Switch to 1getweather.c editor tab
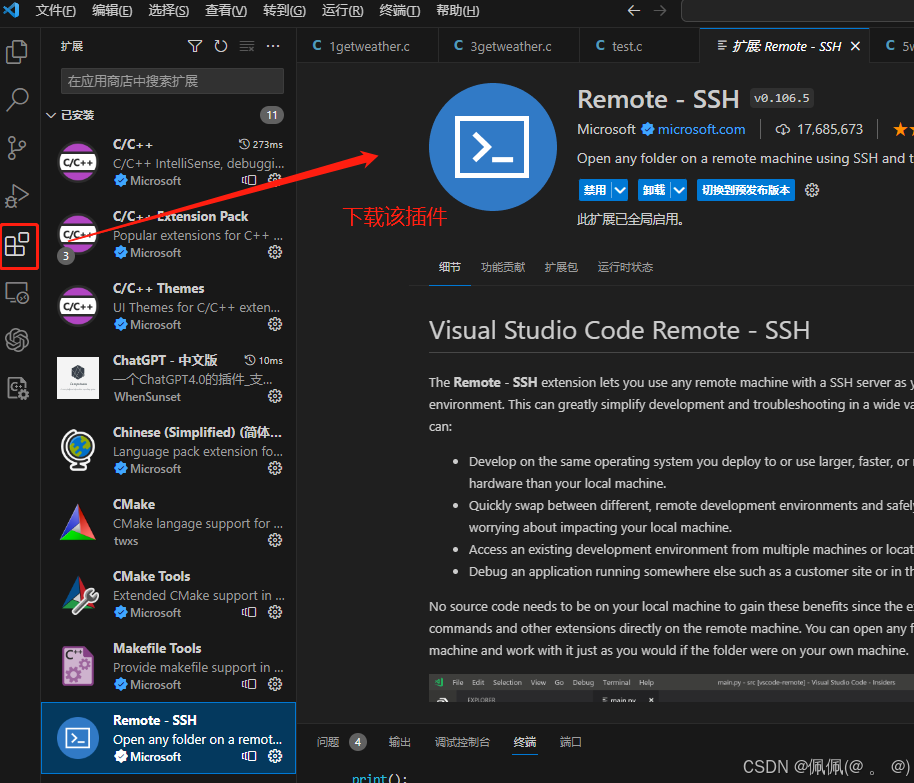Viewport: 914px width, 783px height. pyautogui.click(x=368, y=46)
